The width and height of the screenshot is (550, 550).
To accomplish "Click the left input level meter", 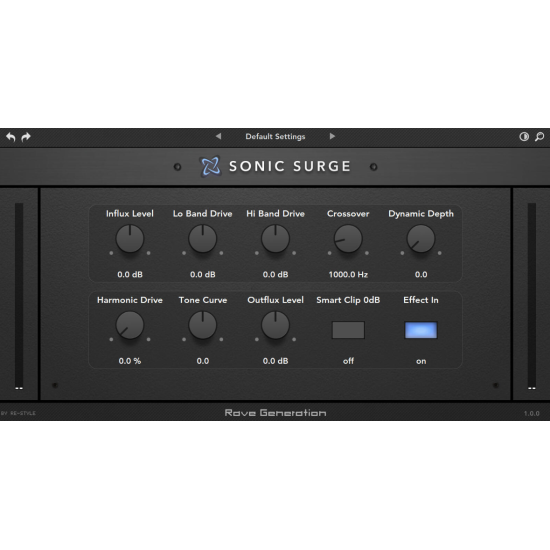I will pyautogui.click(x=19, y=296).
